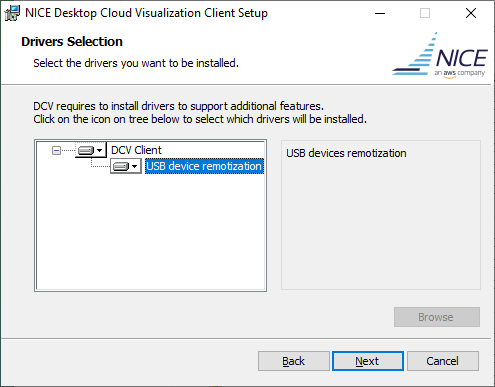
Task: Click the disabled maximize button
Action: 425,13
